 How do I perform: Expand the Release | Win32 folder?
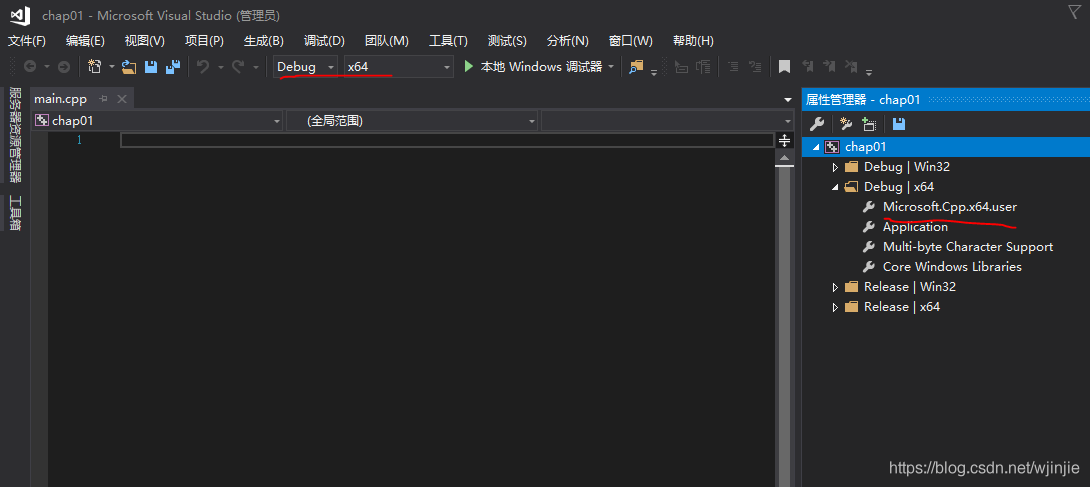(836, 287)
